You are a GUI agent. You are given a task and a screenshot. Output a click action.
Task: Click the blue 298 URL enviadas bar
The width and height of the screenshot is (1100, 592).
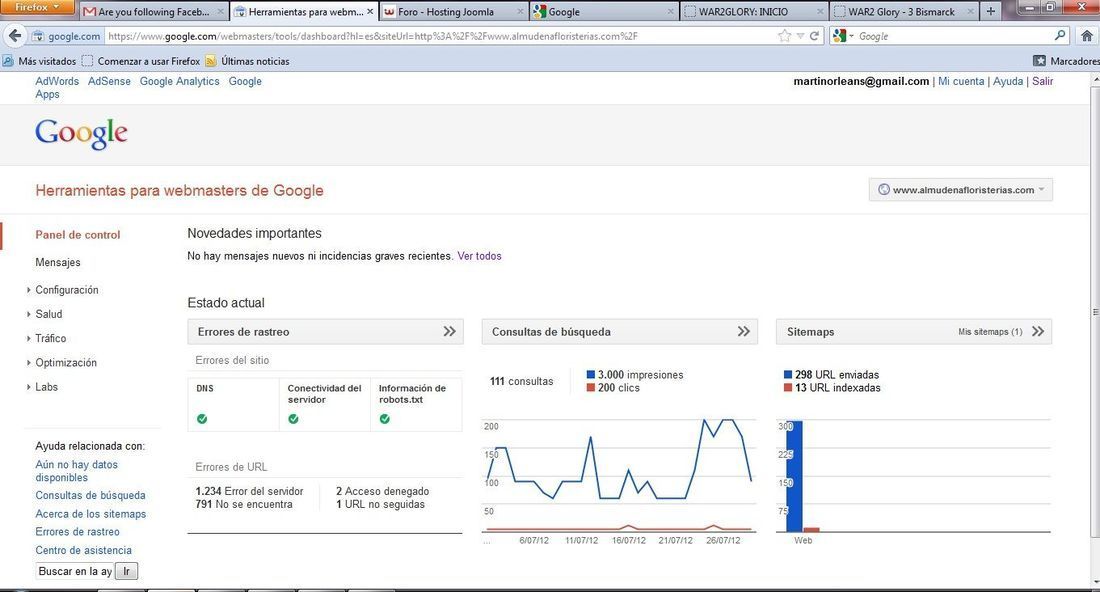click(794, 476)
